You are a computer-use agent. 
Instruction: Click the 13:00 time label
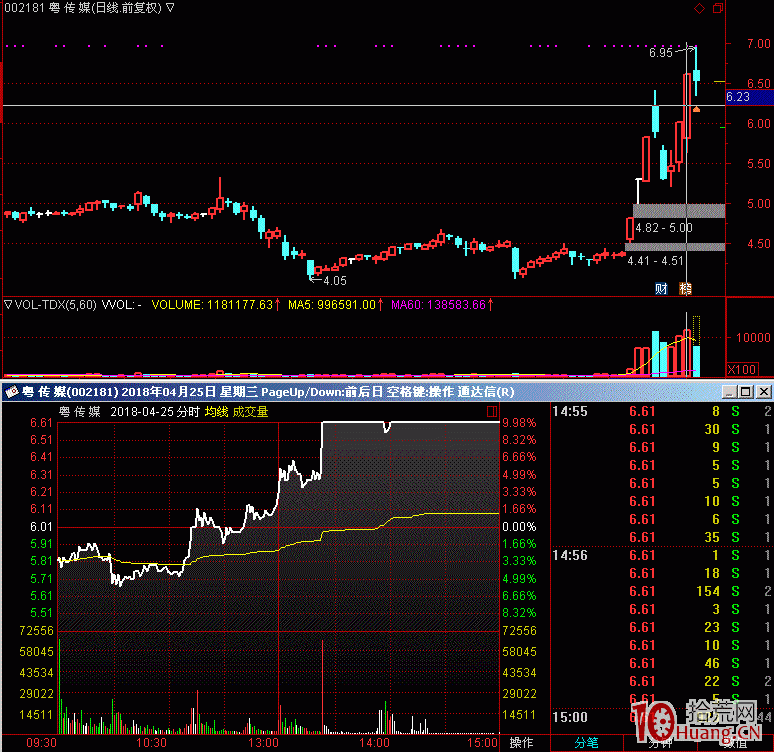(x=263, y=743)
